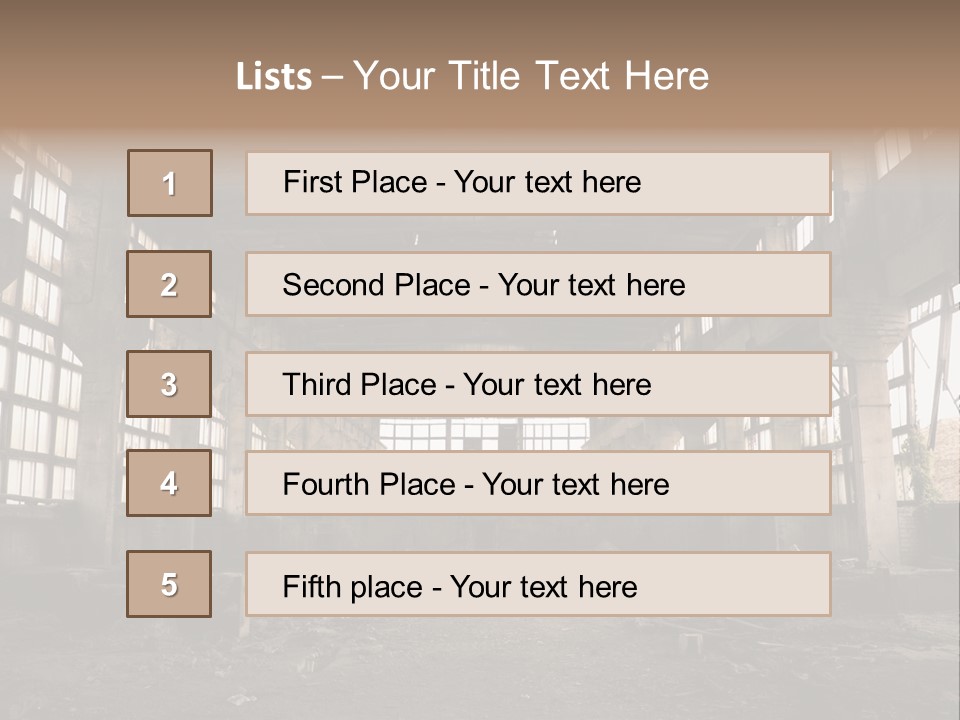The height and width of the screenshot is (720, 960).
Task: Click 'Your Title Text Here' in heading
Action: click(531, 76)
